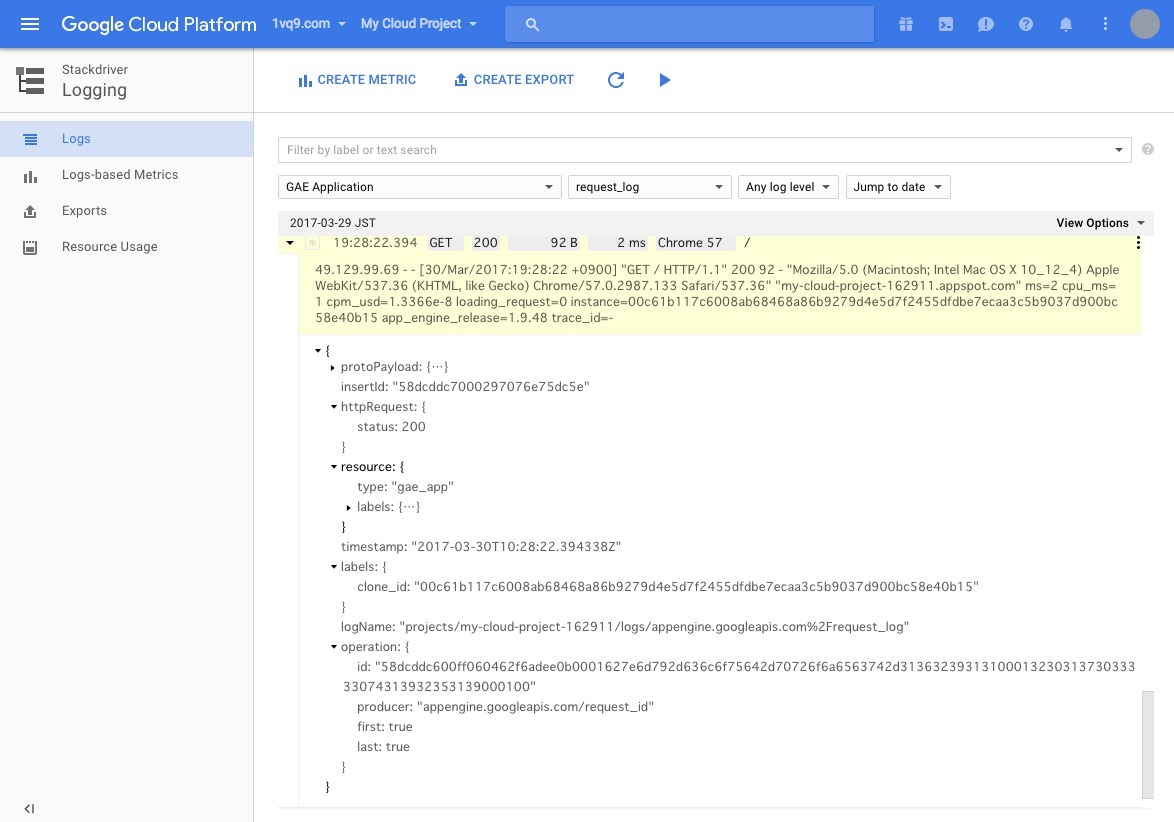This screenshot has height=822, width=1174.
Task: Click the Chrome 57 user agent label
Action: click(690, 243)
